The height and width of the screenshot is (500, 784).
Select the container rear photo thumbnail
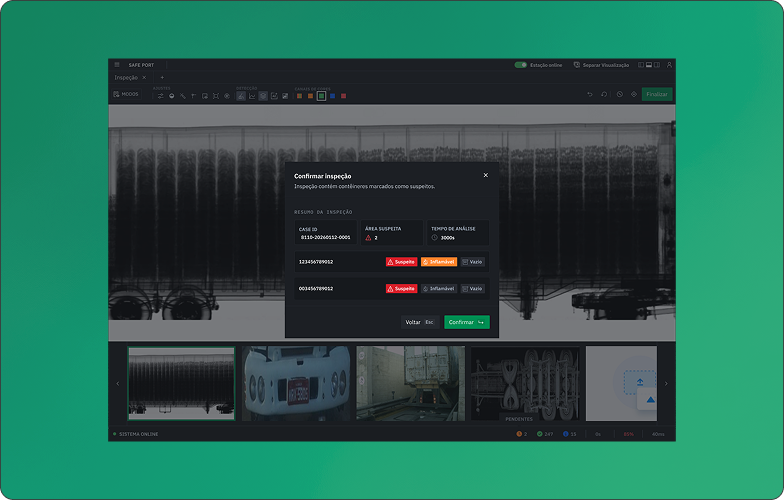click(x=410, y=384)
